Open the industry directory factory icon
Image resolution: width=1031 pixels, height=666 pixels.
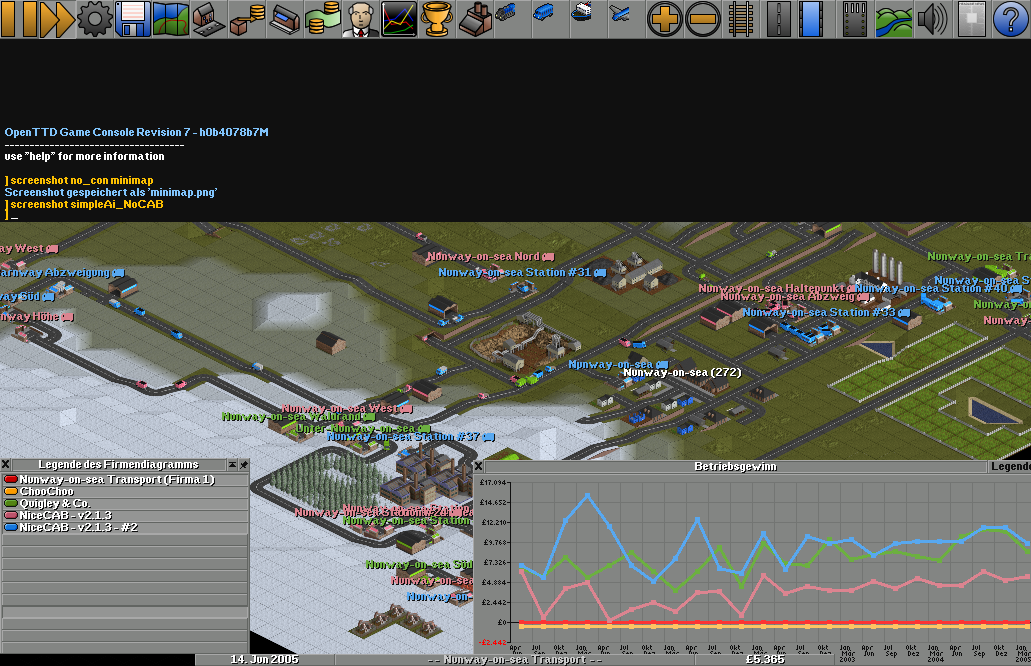[x=476, y=19]
